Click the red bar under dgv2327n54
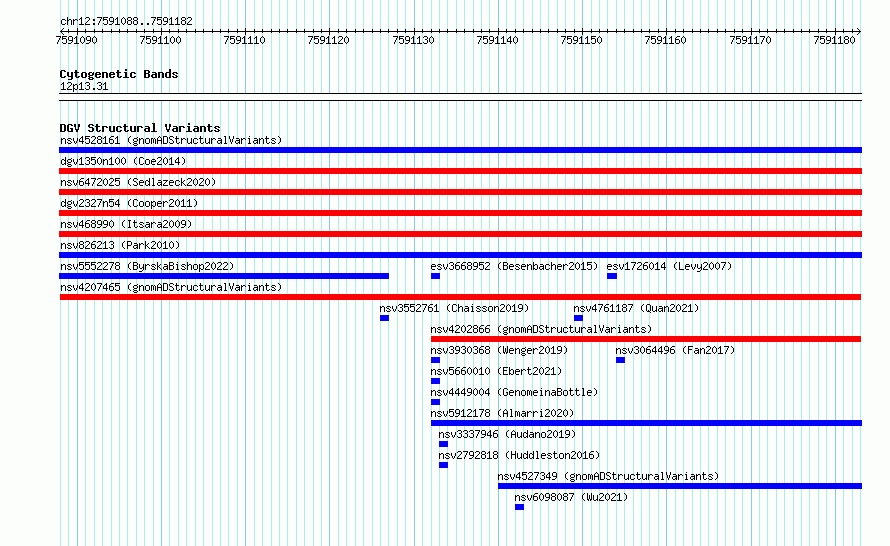The width and height of the screenshot is (890, 546). pos(460,213)
